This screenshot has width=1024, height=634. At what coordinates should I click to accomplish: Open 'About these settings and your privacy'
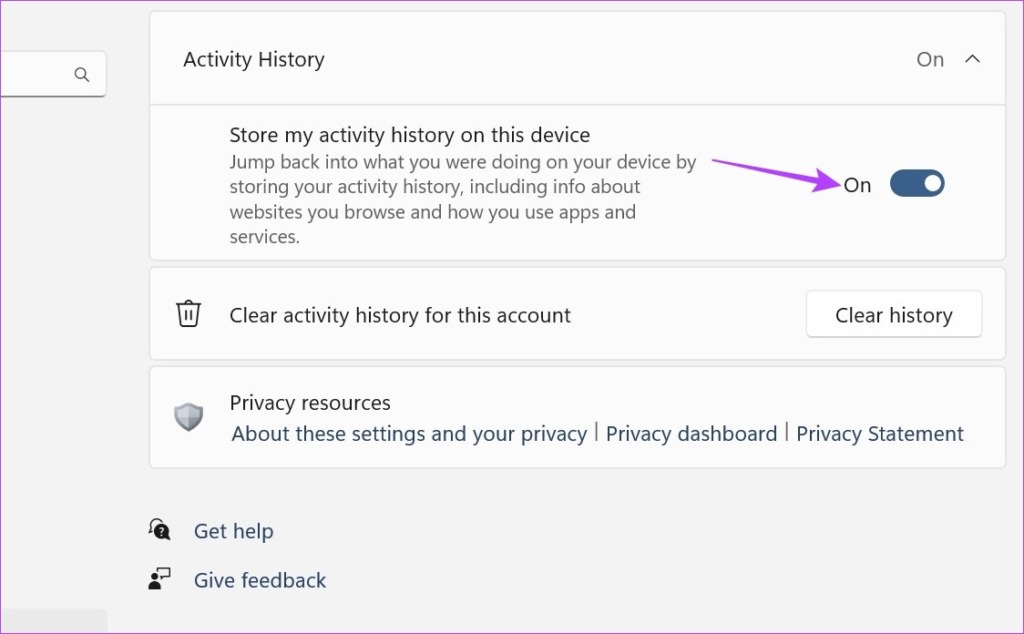408,433
